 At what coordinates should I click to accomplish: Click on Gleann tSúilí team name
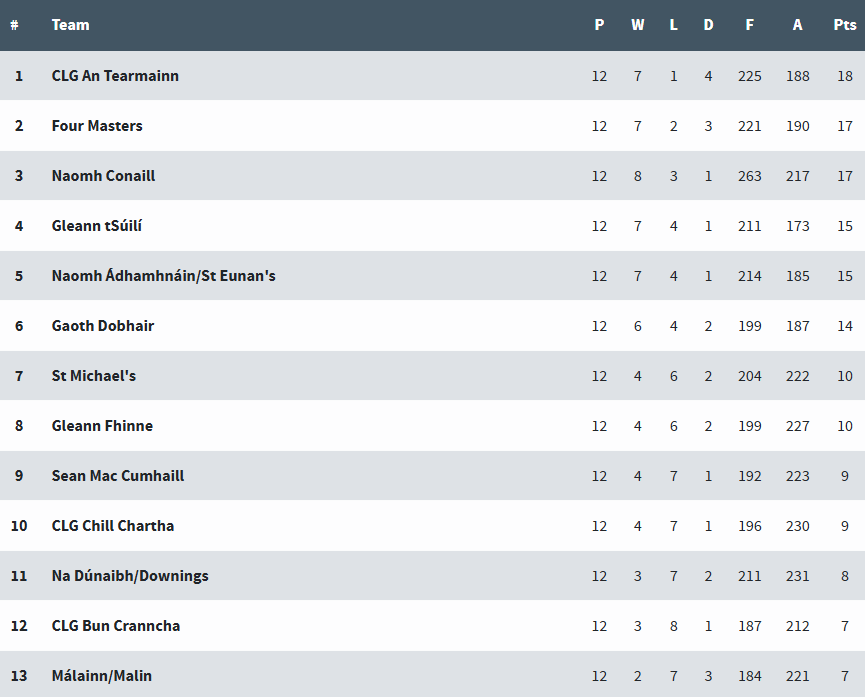(97, 226)
